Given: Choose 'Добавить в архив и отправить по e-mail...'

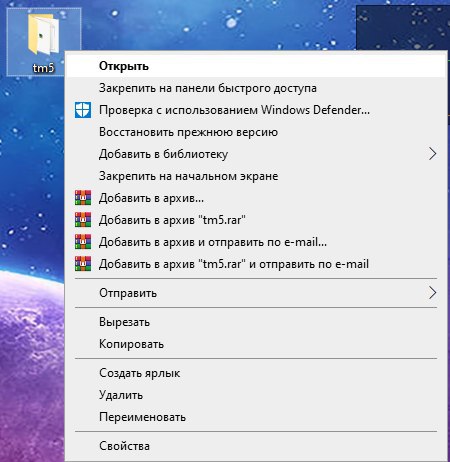Looking at the screenshot, I should tap(256, 242).
